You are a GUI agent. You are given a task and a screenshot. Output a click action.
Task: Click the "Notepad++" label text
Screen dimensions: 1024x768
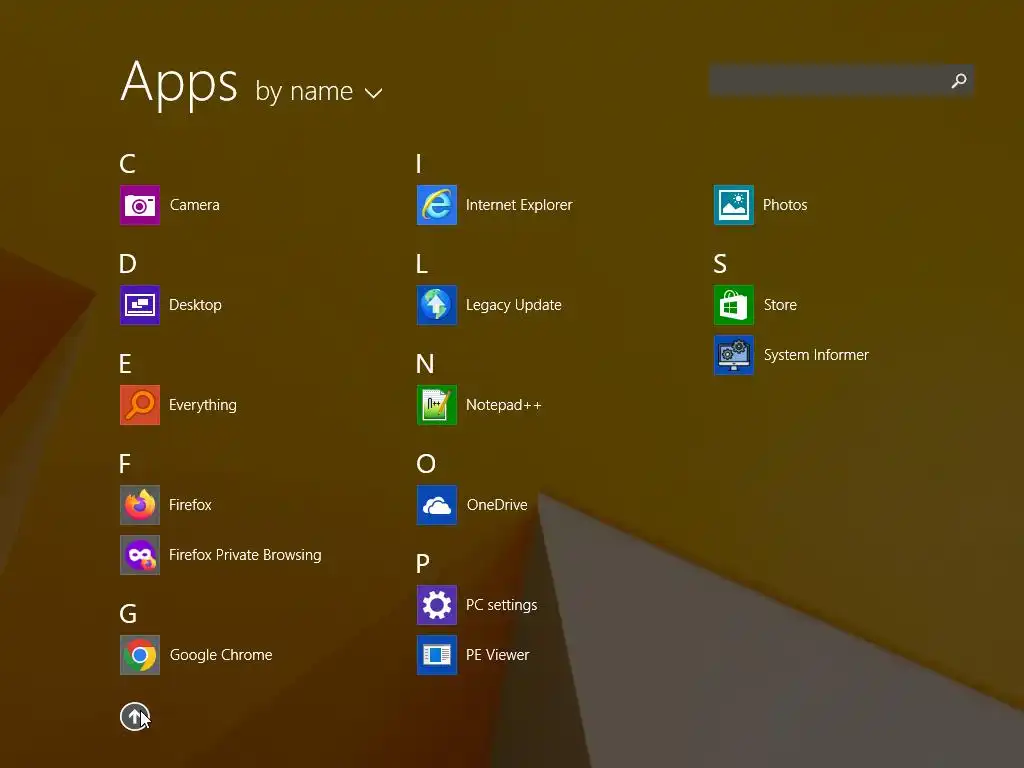coord(504,405)
